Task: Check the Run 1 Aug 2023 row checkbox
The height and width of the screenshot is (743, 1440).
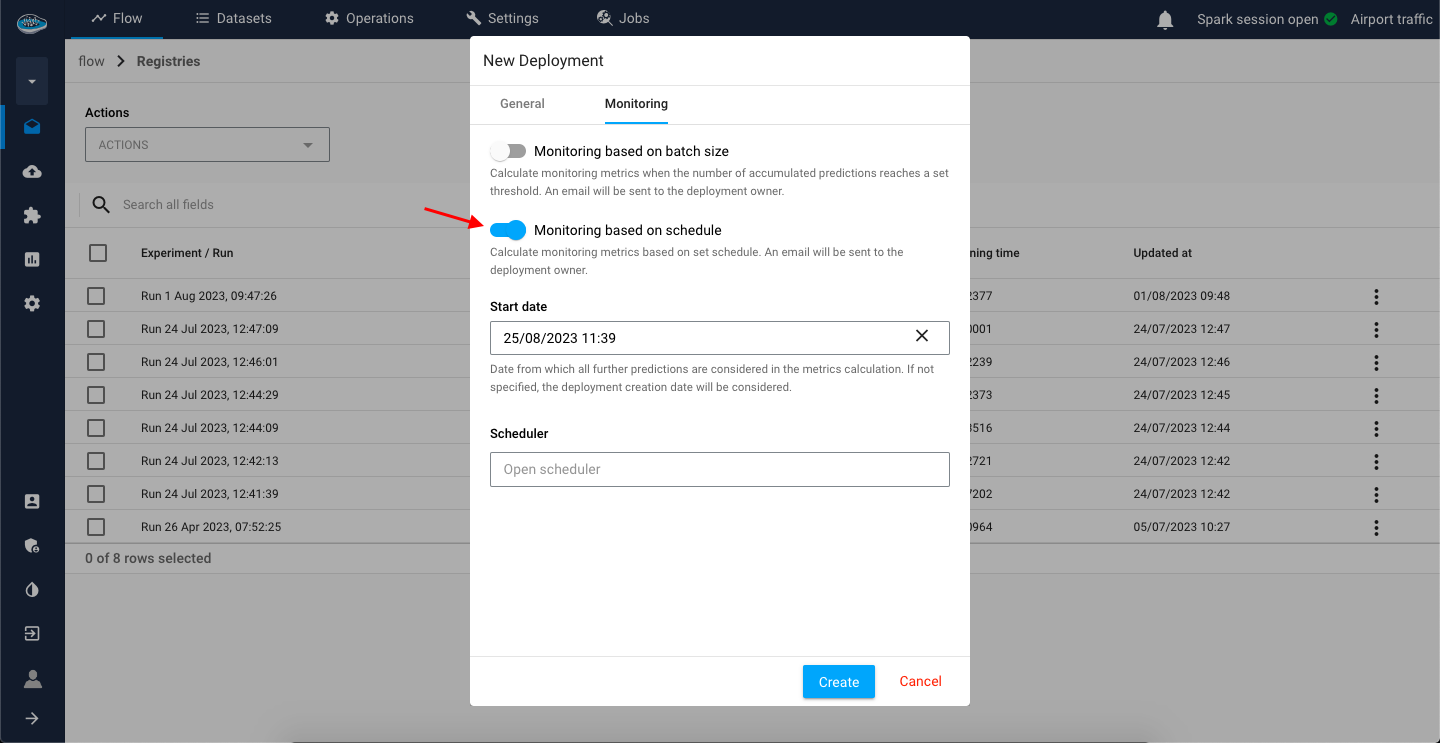Action: pos(97,296)
